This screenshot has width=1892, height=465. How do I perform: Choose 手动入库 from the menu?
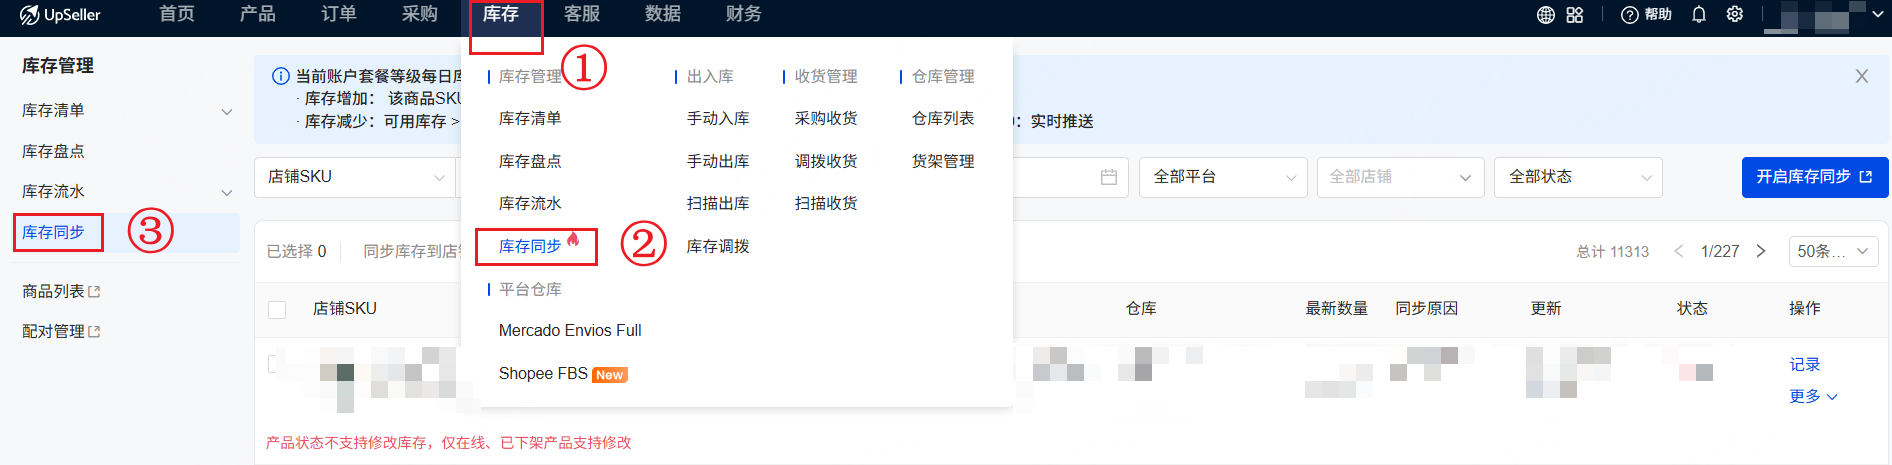point(717,118)
